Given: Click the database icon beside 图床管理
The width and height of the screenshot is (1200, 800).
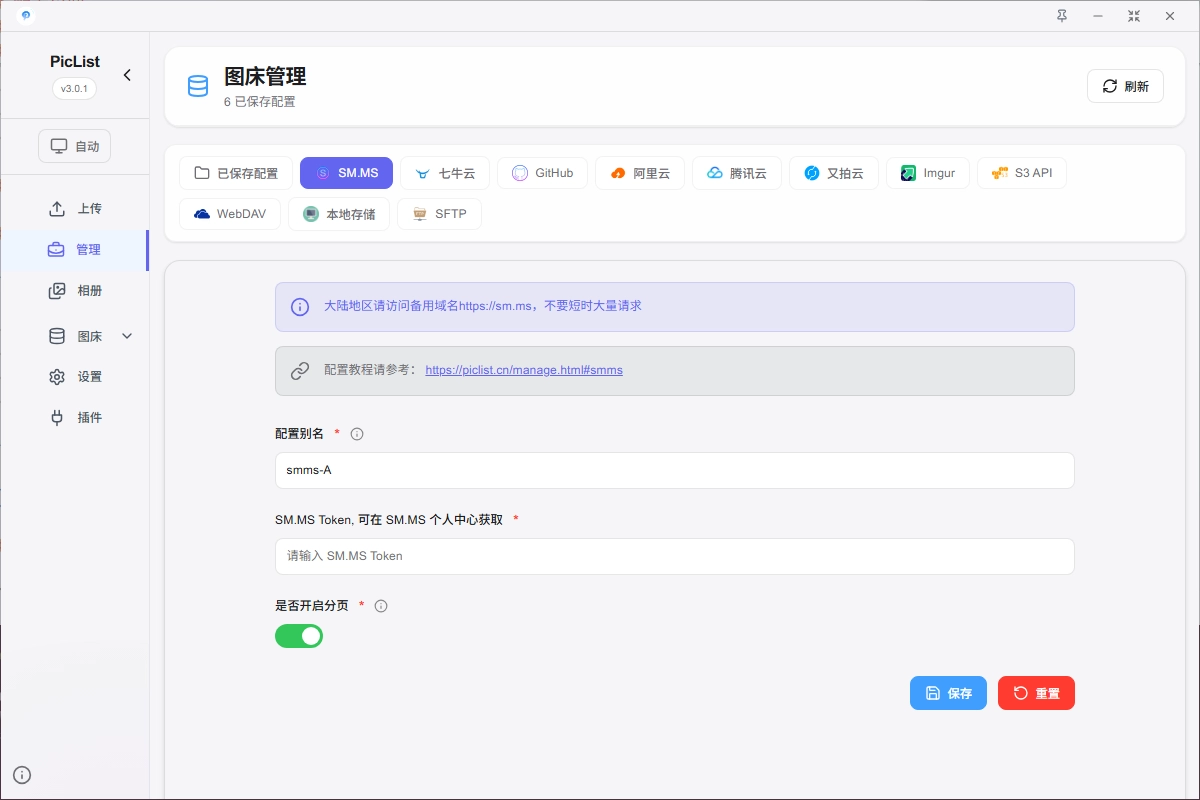Looking at the screenshot, I should [198, 86].
